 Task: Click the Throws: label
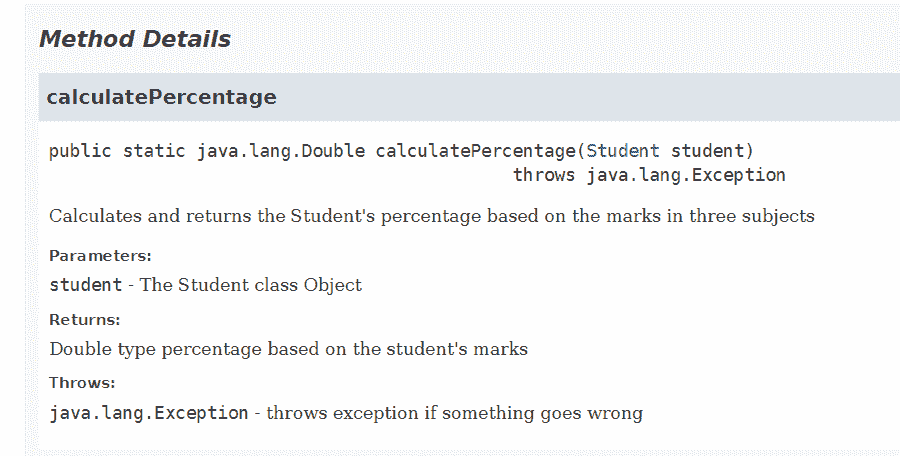[82, 383]
